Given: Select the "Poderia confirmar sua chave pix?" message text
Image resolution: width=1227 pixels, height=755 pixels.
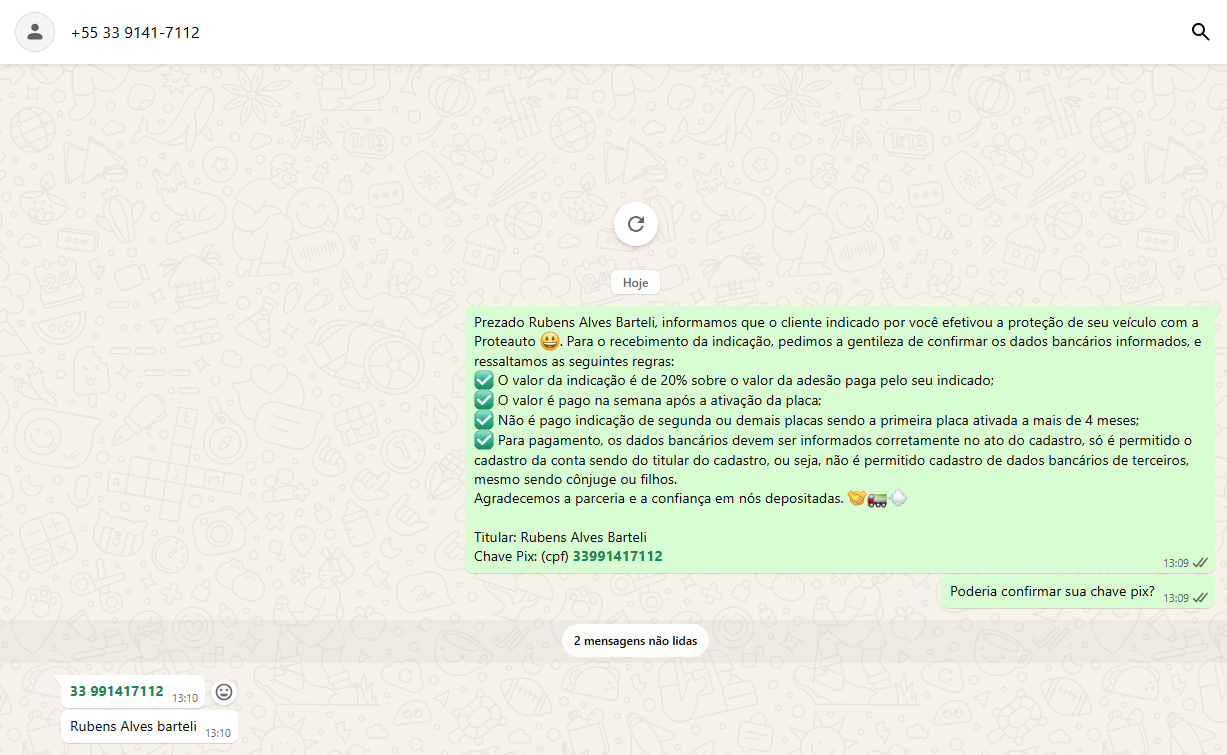Looking at the screenshot, I should click(x=1051, y=591).
